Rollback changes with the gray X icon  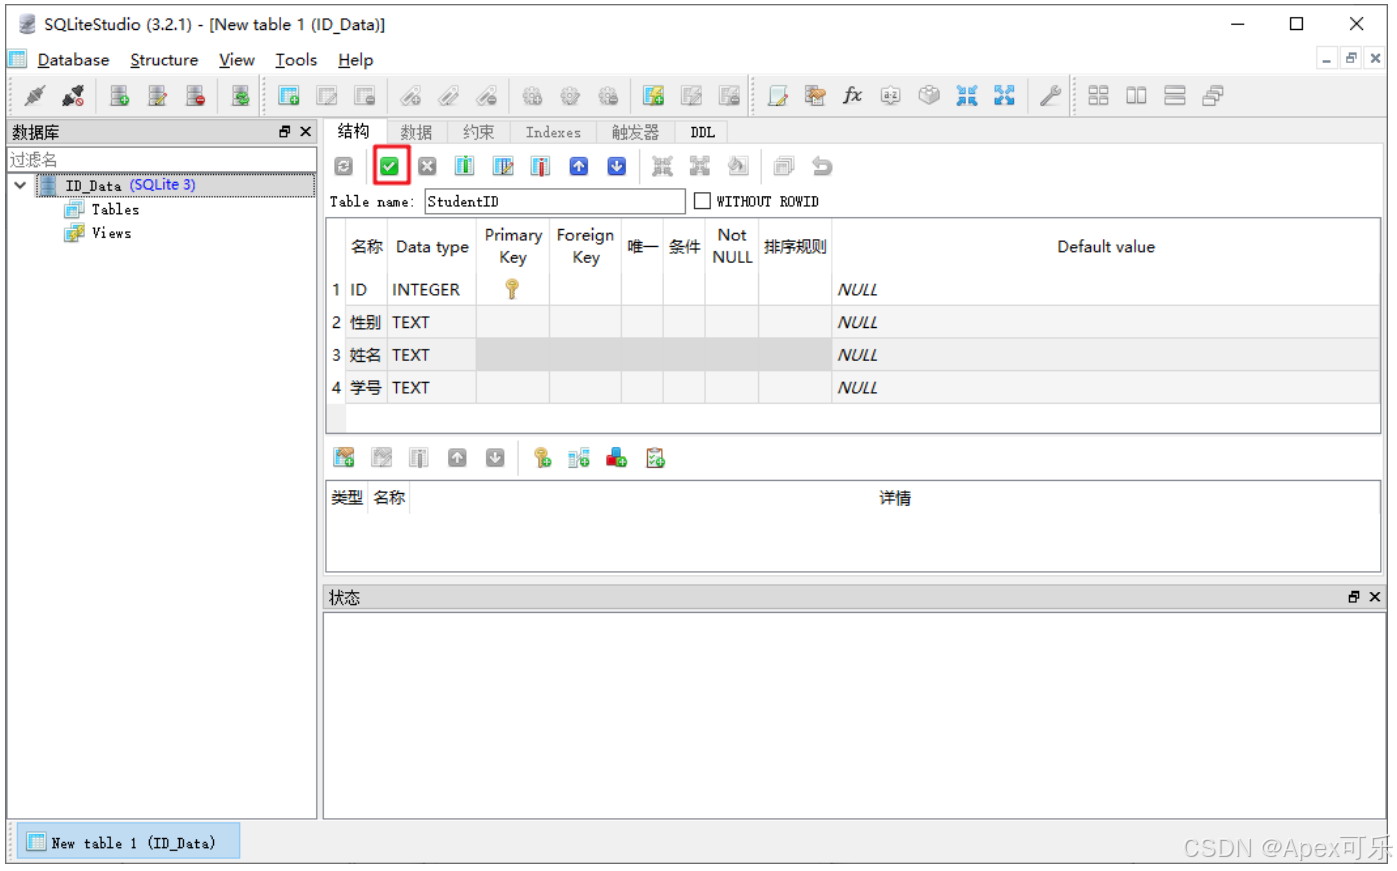point(427,167)
